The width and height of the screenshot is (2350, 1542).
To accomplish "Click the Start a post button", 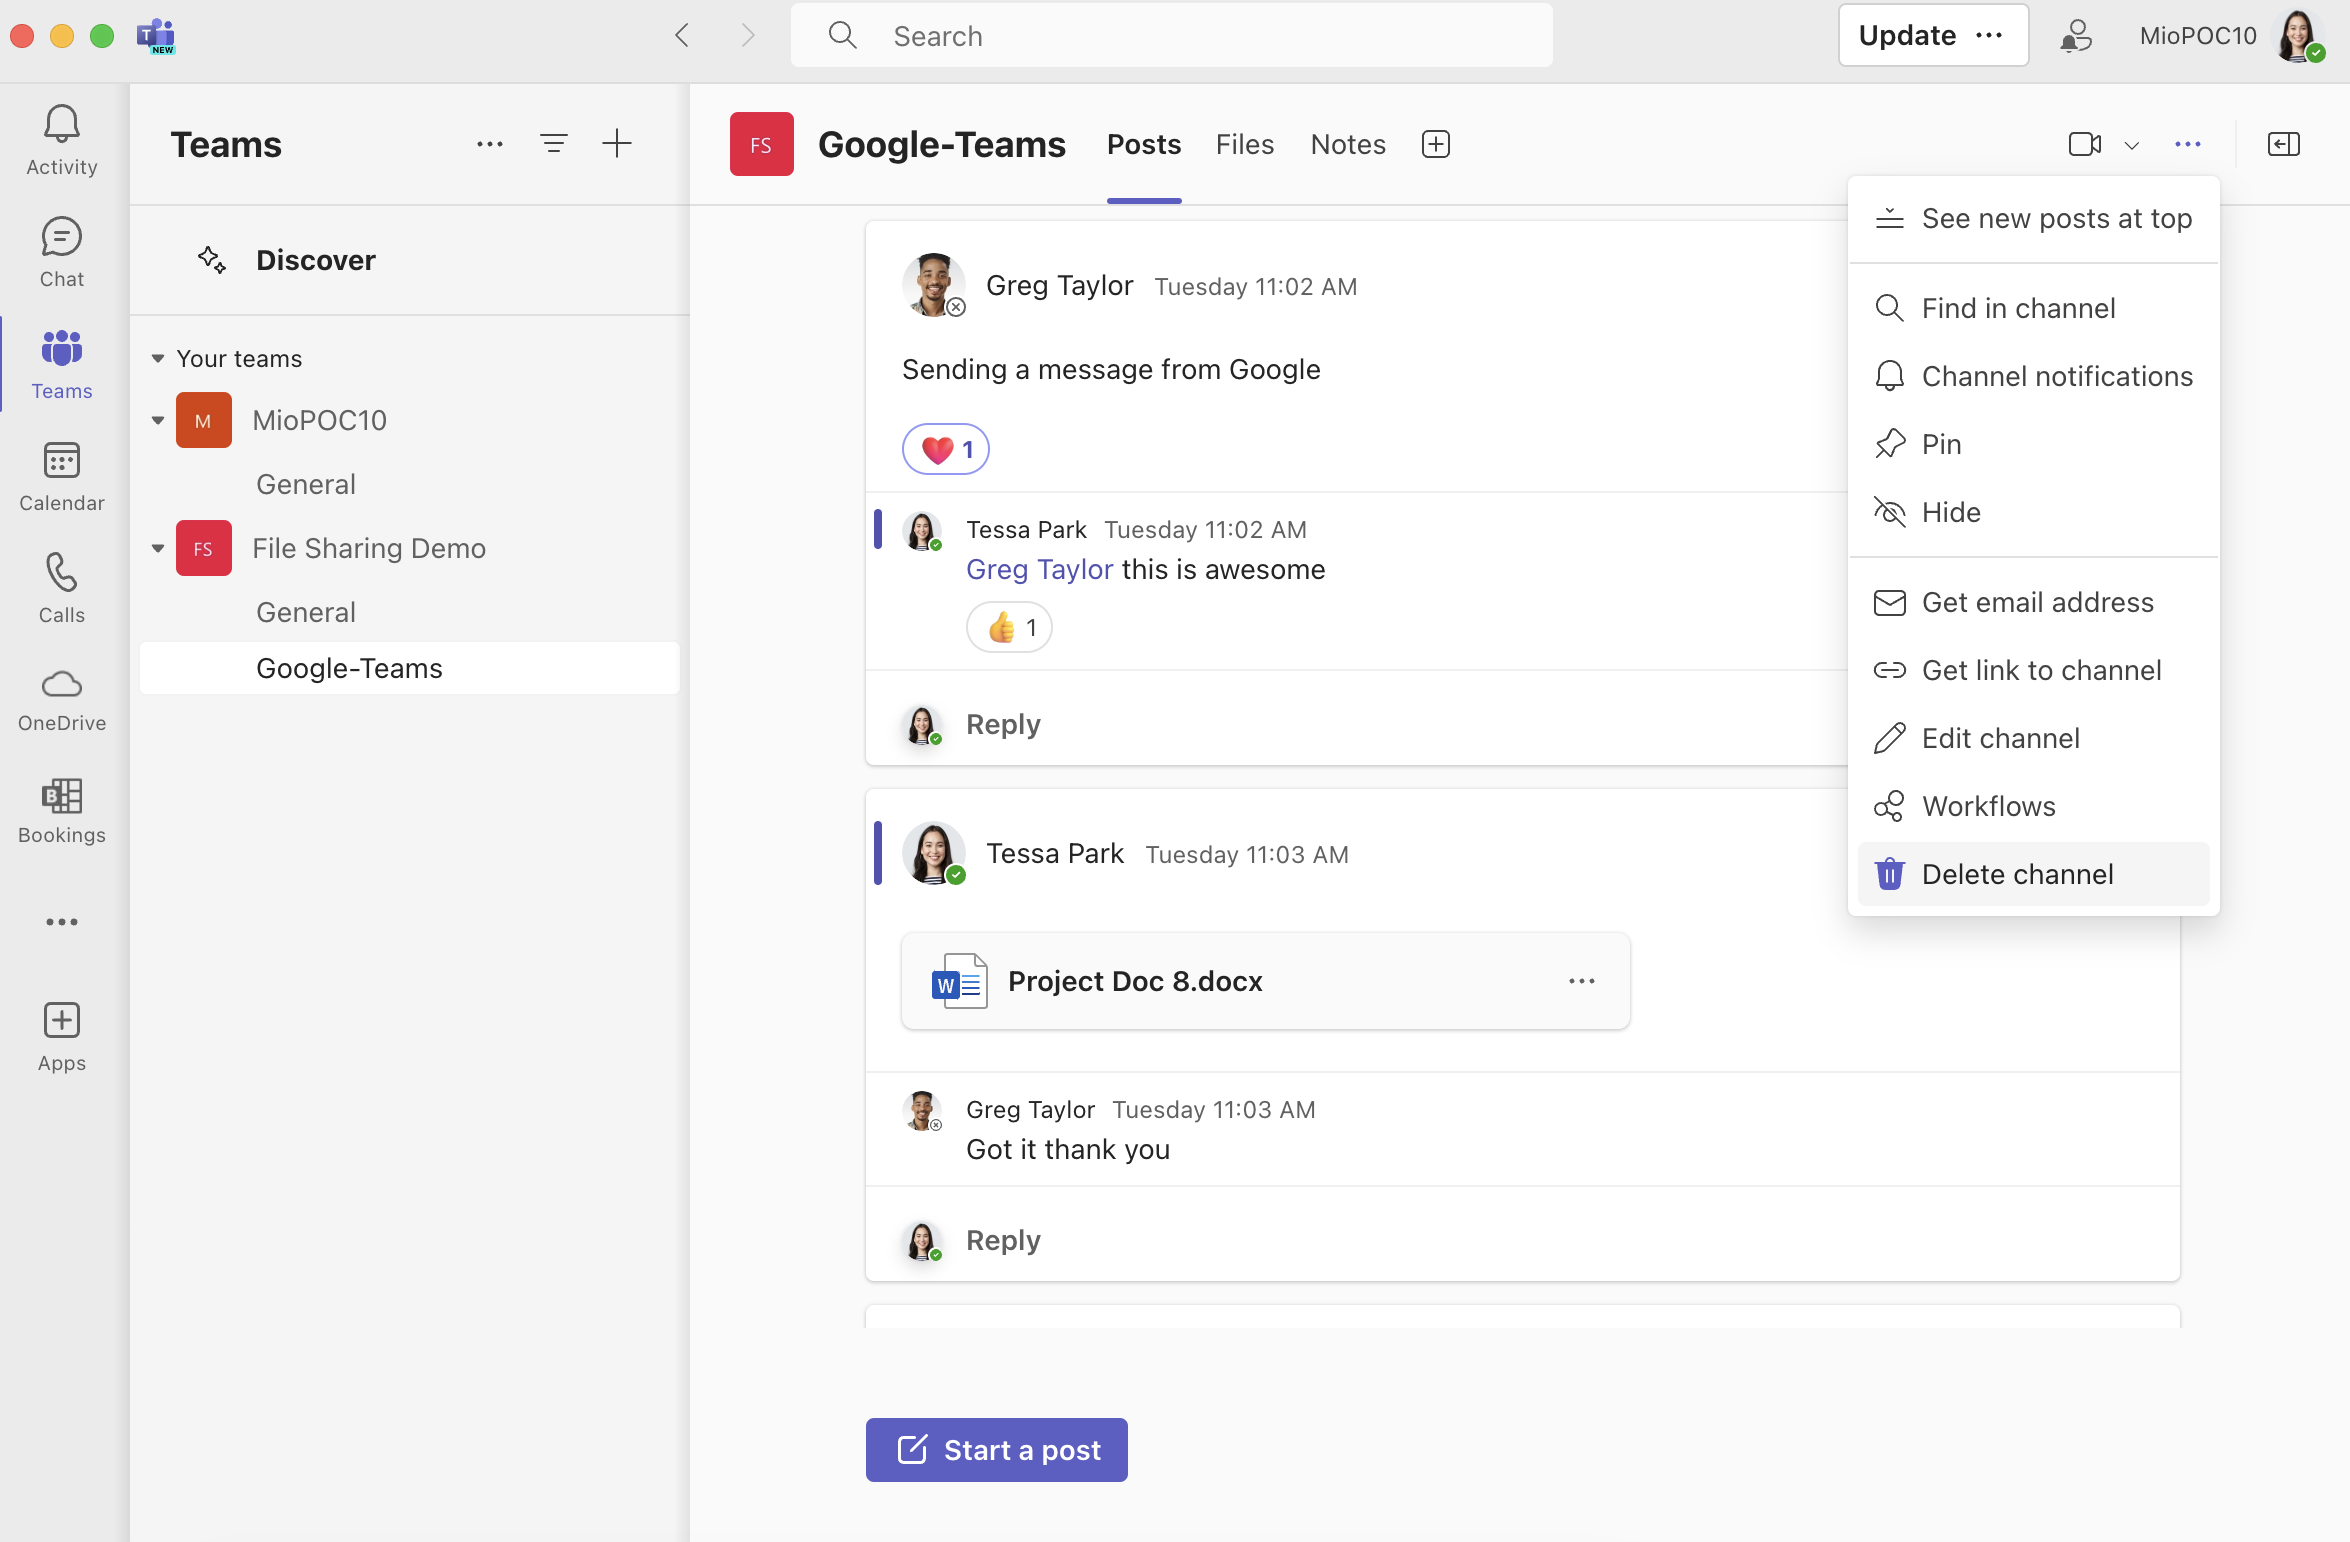I will [996, 1449].
